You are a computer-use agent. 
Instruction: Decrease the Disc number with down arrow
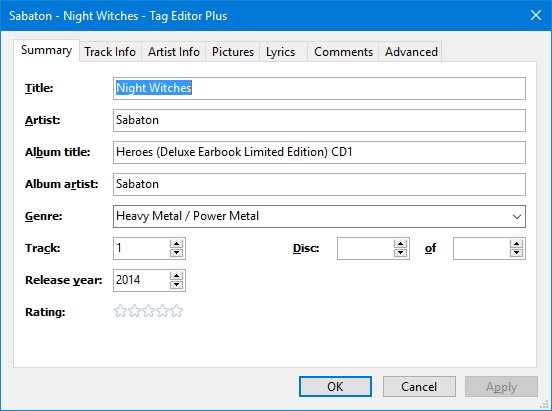pyautogui.click(x=400, y=253)
